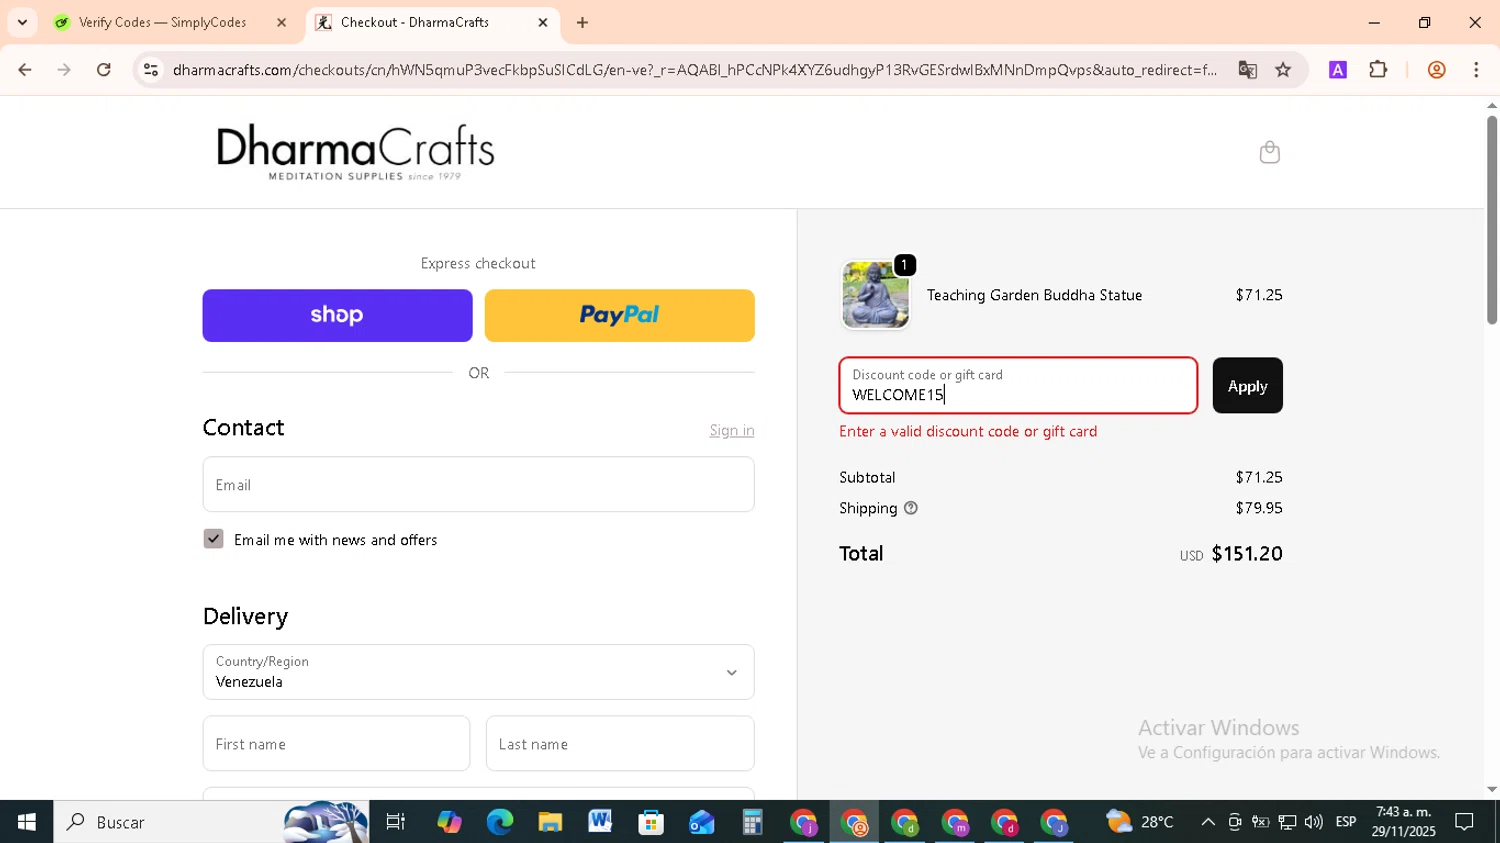Switch to Verify Codes — SimplyCodes tab
The width and height of the screenshot is (1500, 843).
(162, 22)
